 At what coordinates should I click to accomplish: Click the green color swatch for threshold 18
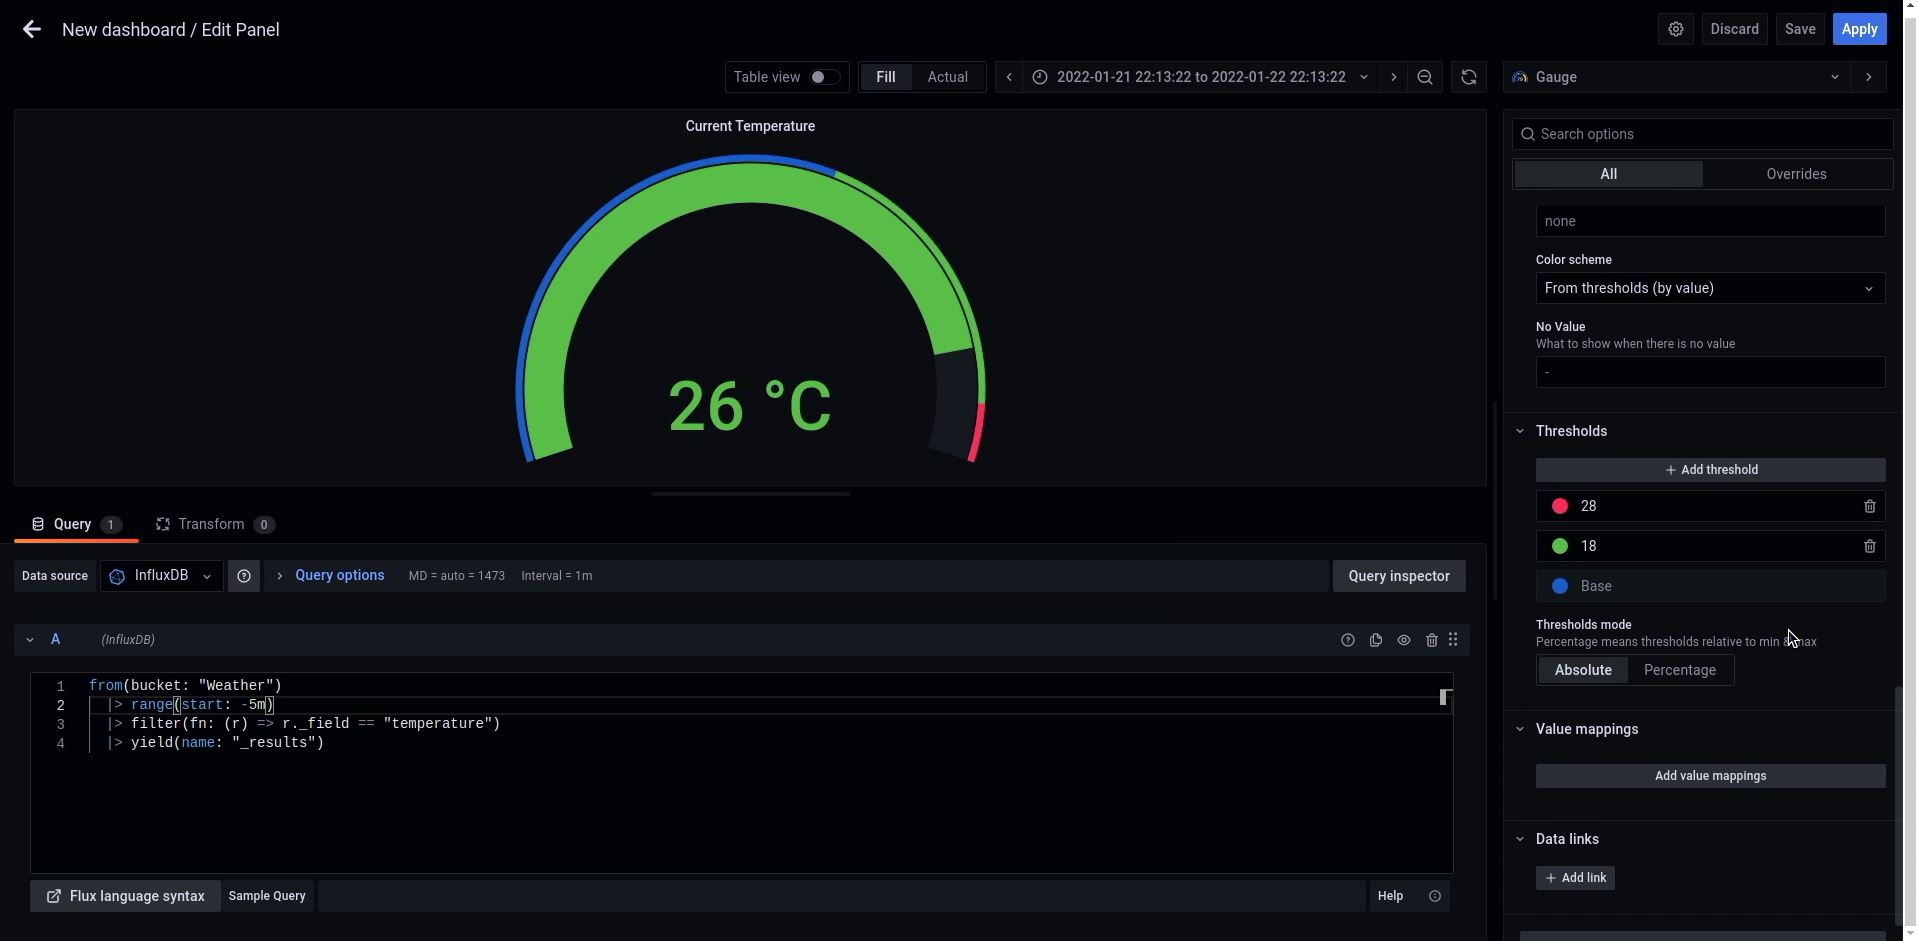pos(1559,546)
